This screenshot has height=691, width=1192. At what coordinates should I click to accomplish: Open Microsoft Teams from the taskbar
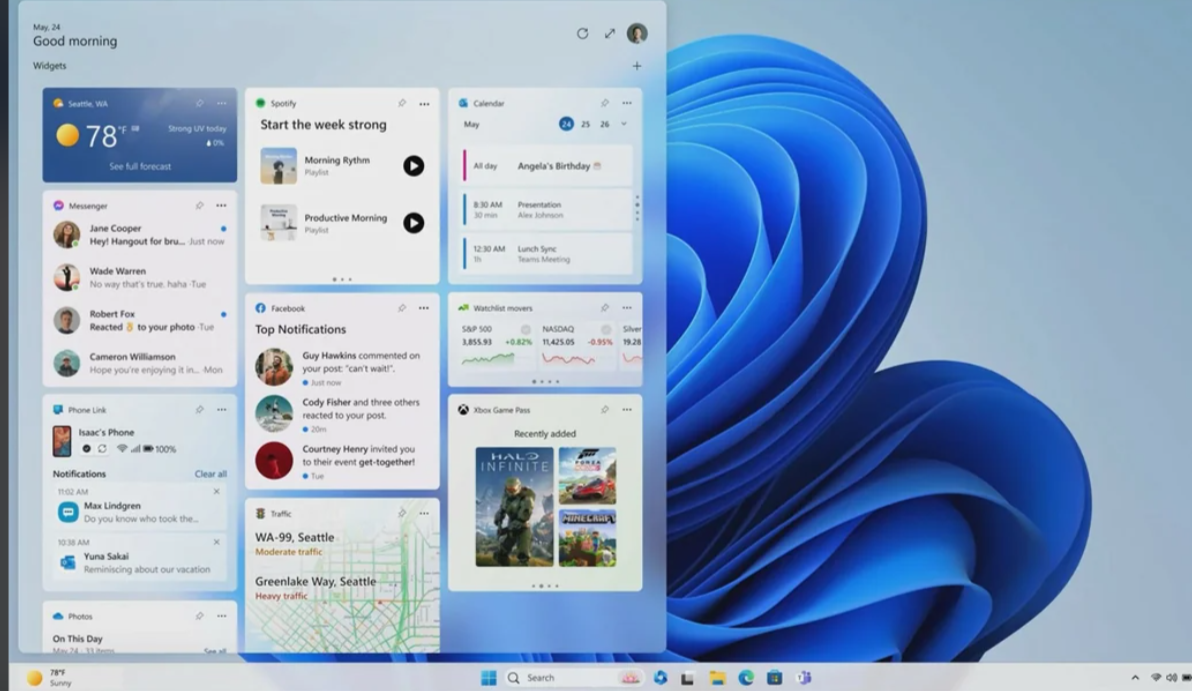804,677
